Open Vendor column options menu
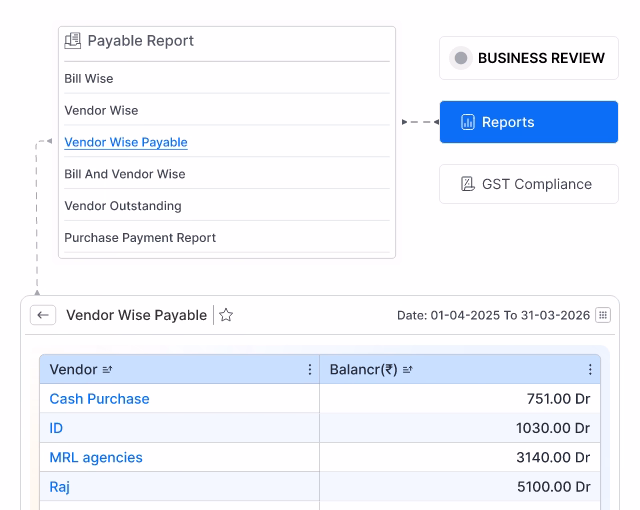Screen dimensions: 640x510 point(310,370)
